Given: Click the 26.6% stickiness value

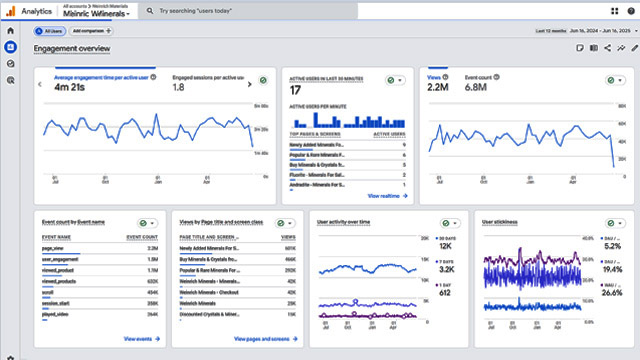Looking at the screenshot, I should (x=612, y=293).
